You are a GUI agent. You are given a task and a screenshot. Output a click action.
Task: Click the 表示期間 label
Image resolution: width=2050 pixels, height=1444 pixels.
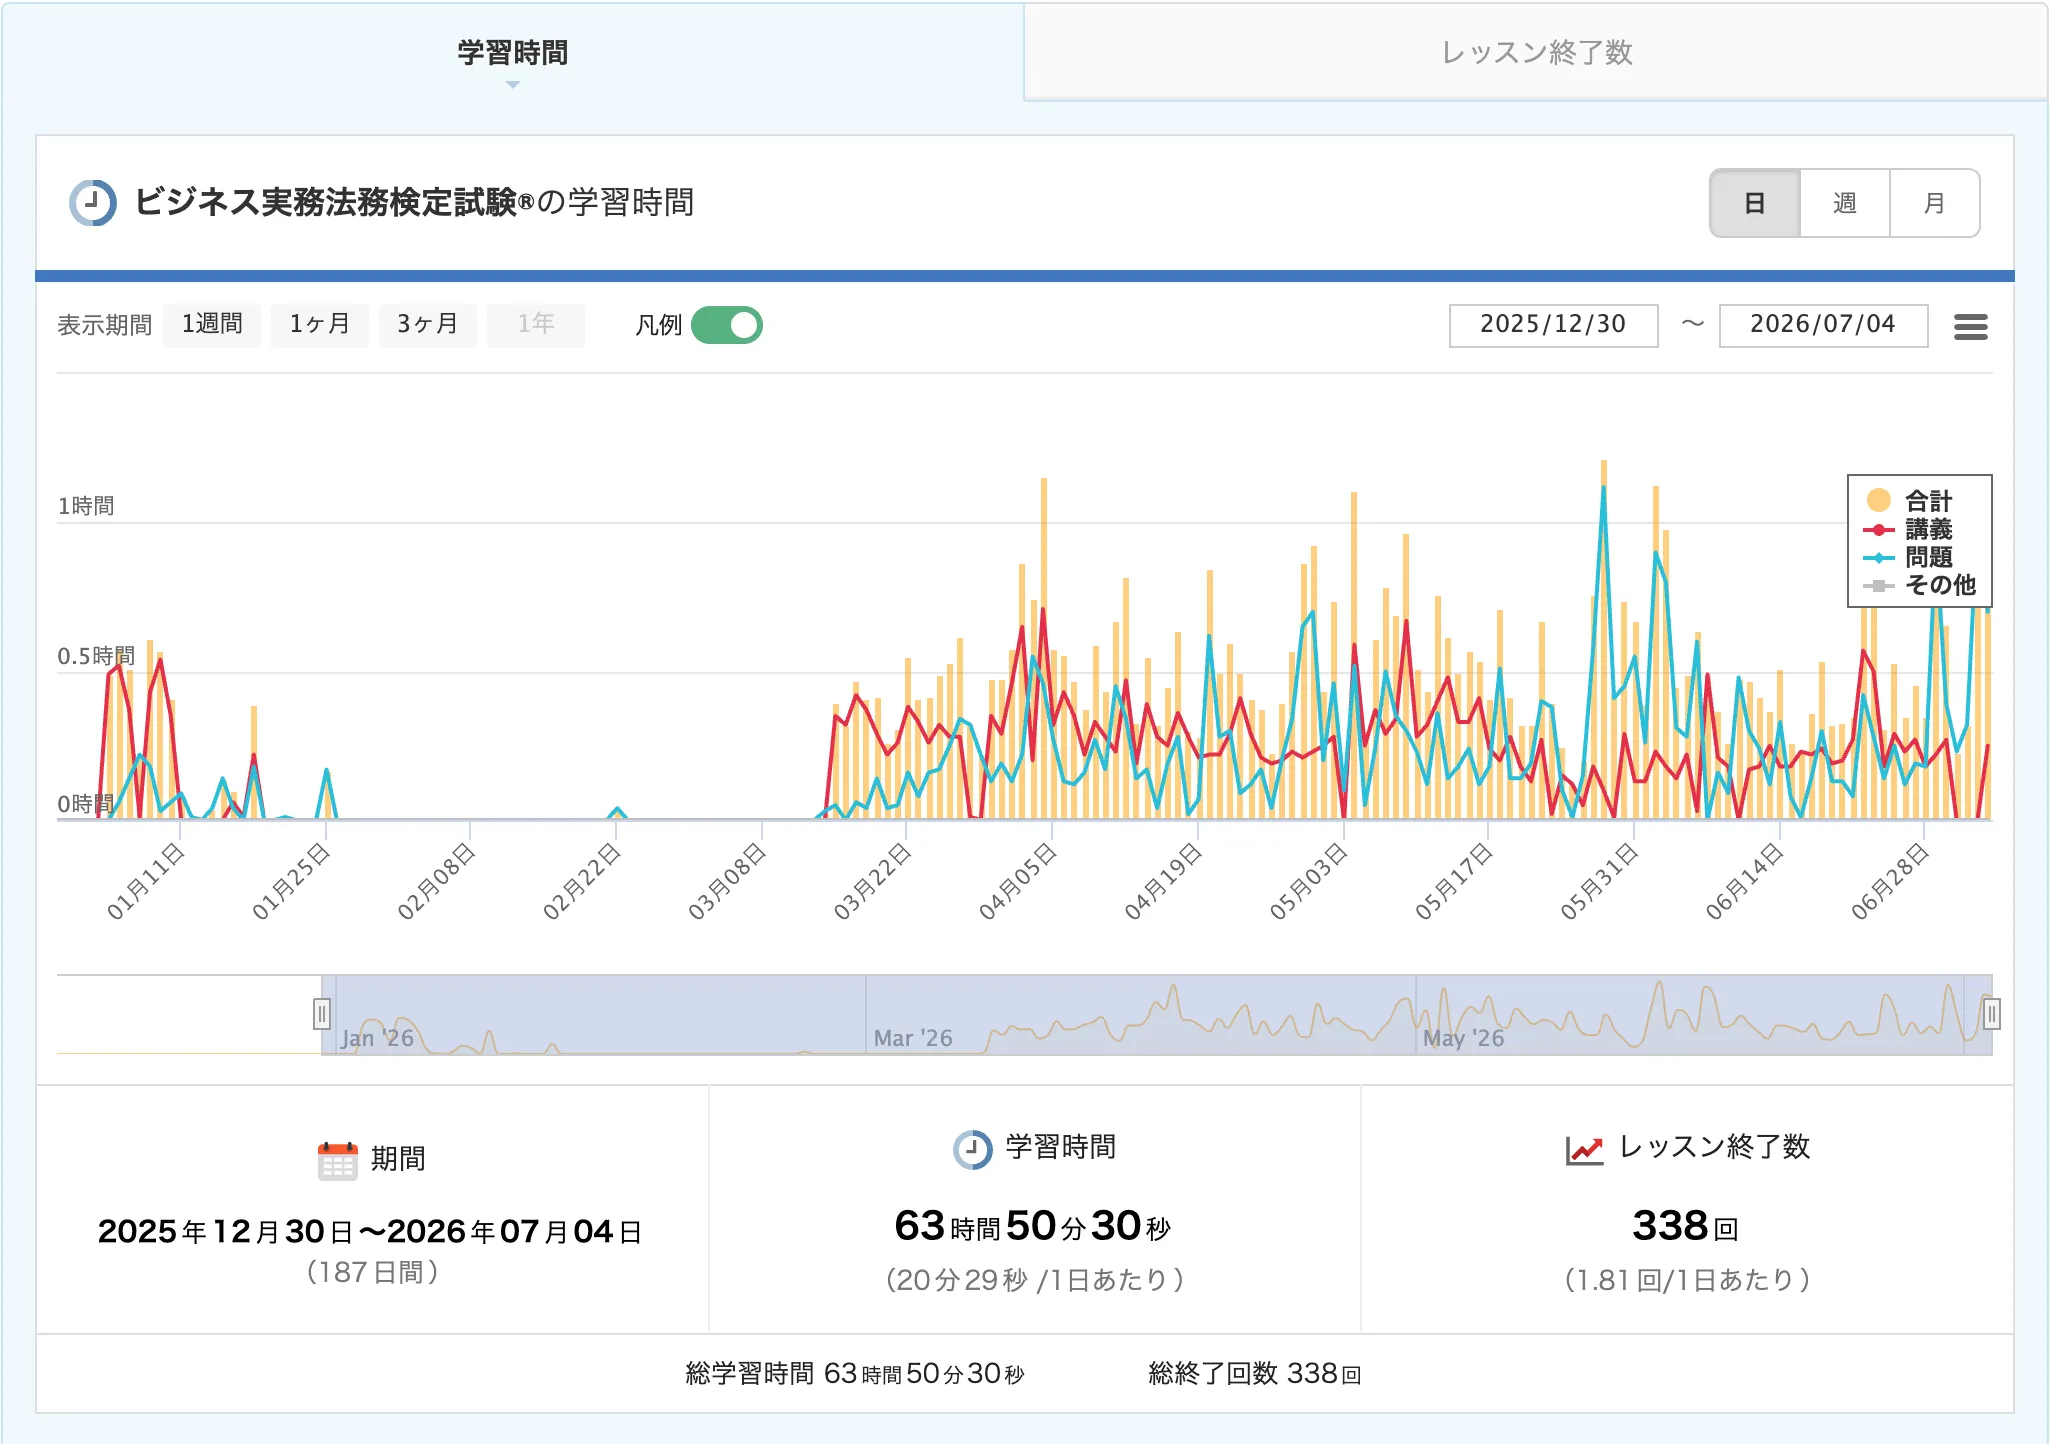click(x=104, y=325)
